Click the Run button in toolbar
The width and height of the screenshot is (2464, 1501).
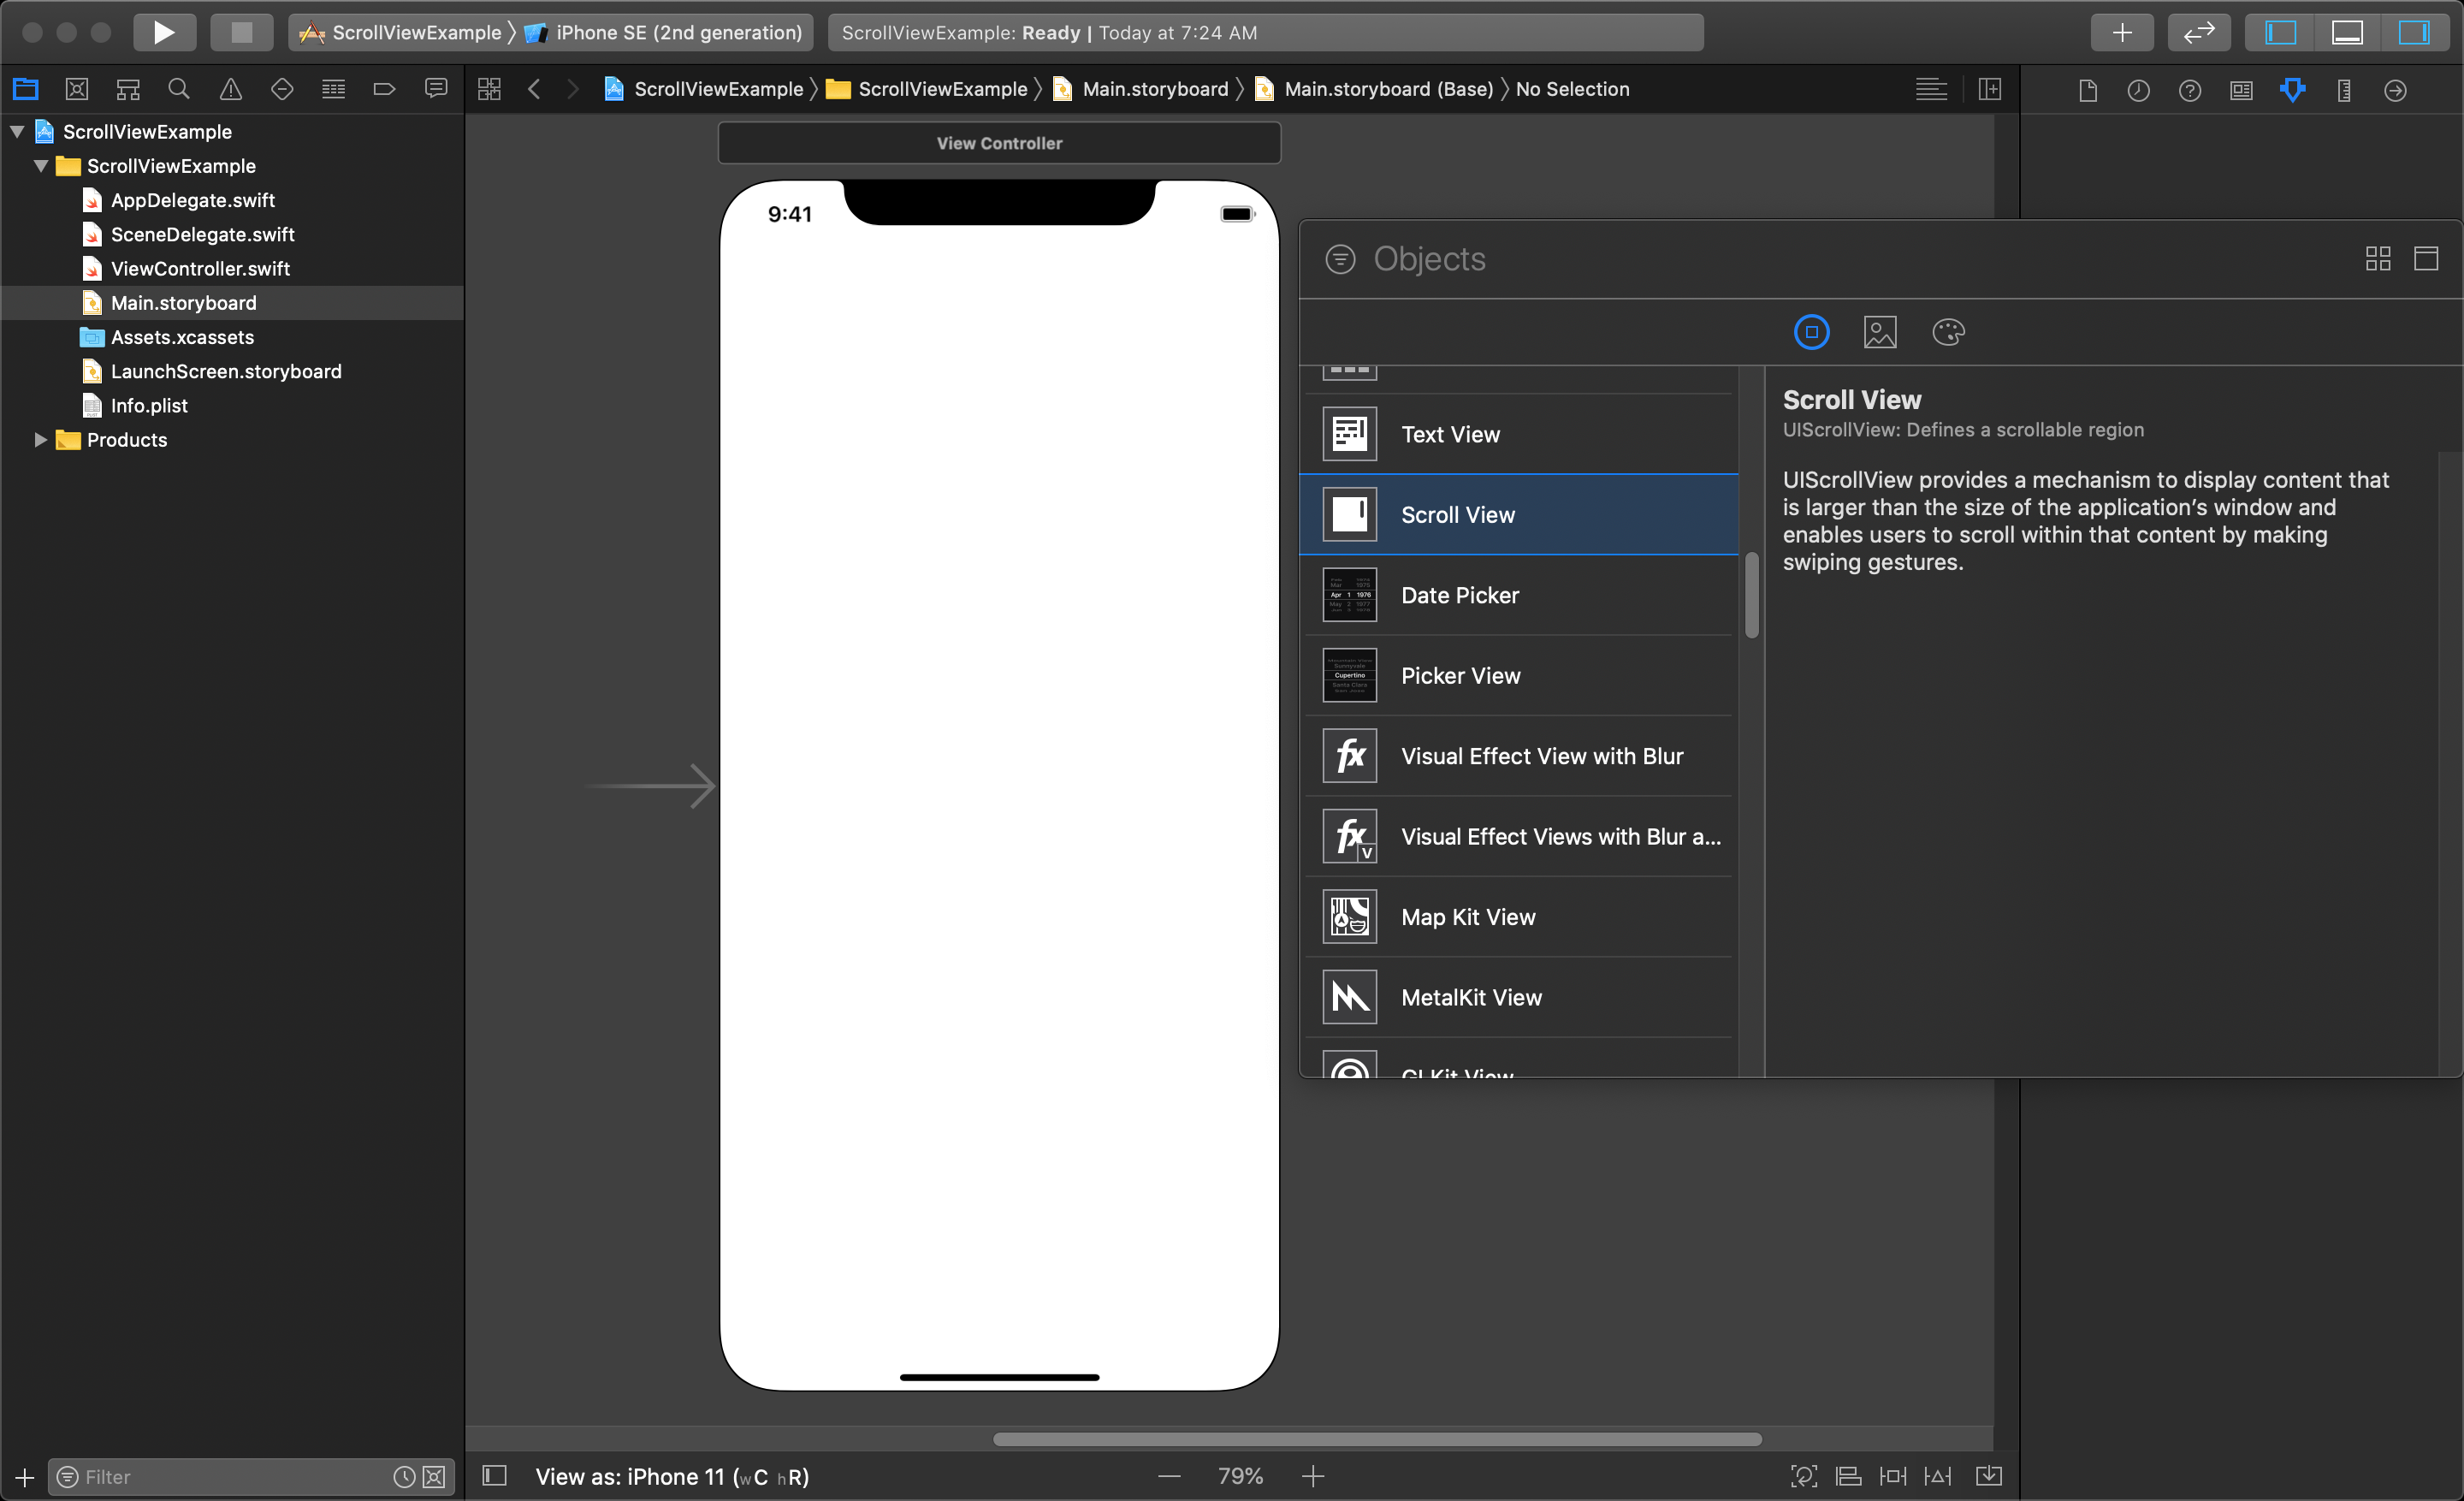160,30
